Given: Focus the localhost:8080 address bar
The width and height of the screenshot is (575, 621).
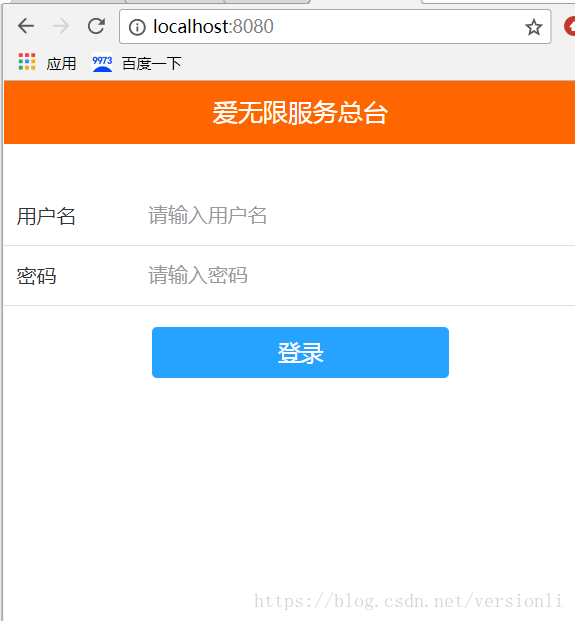Looking at the screenshot, I should pos(335,27).
